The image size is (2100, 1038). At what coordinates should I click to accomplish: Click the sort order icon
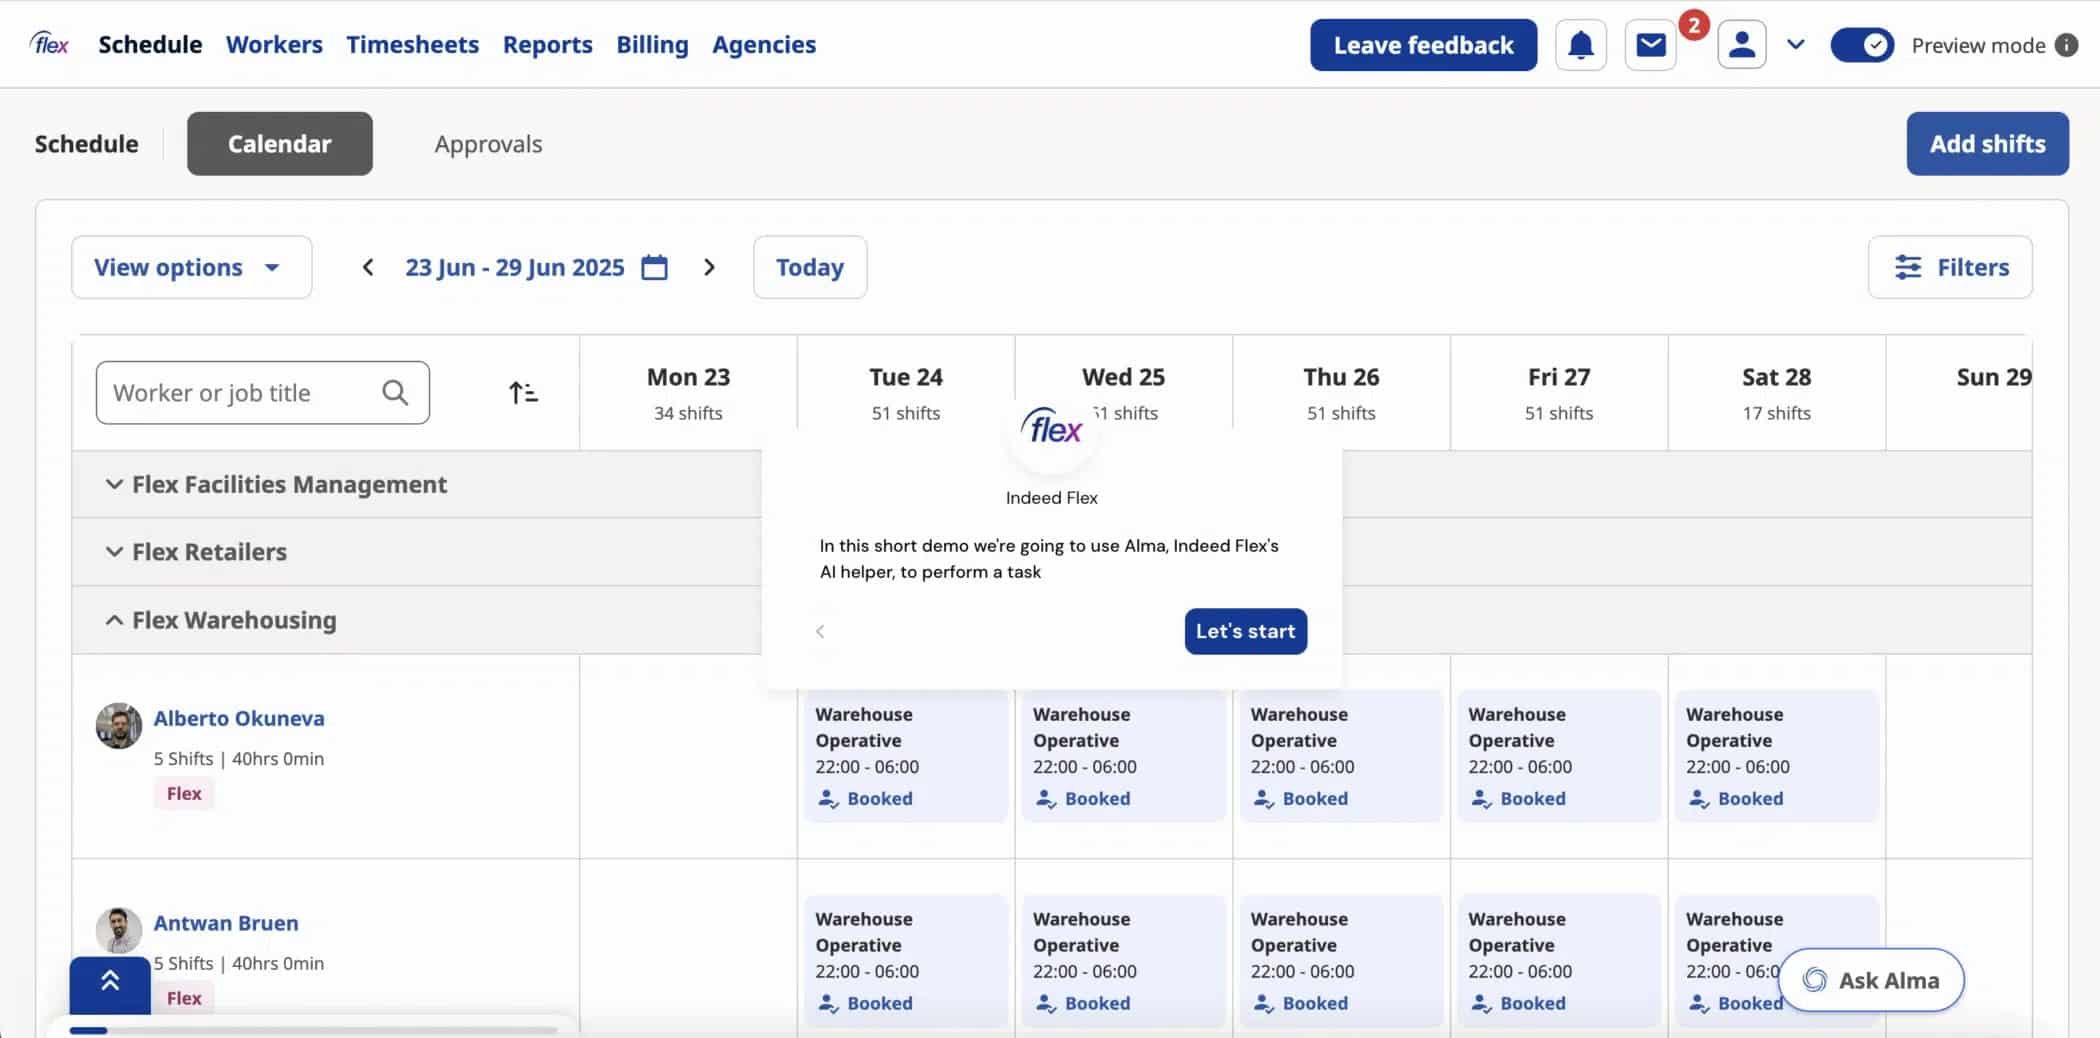coord(523,393)
